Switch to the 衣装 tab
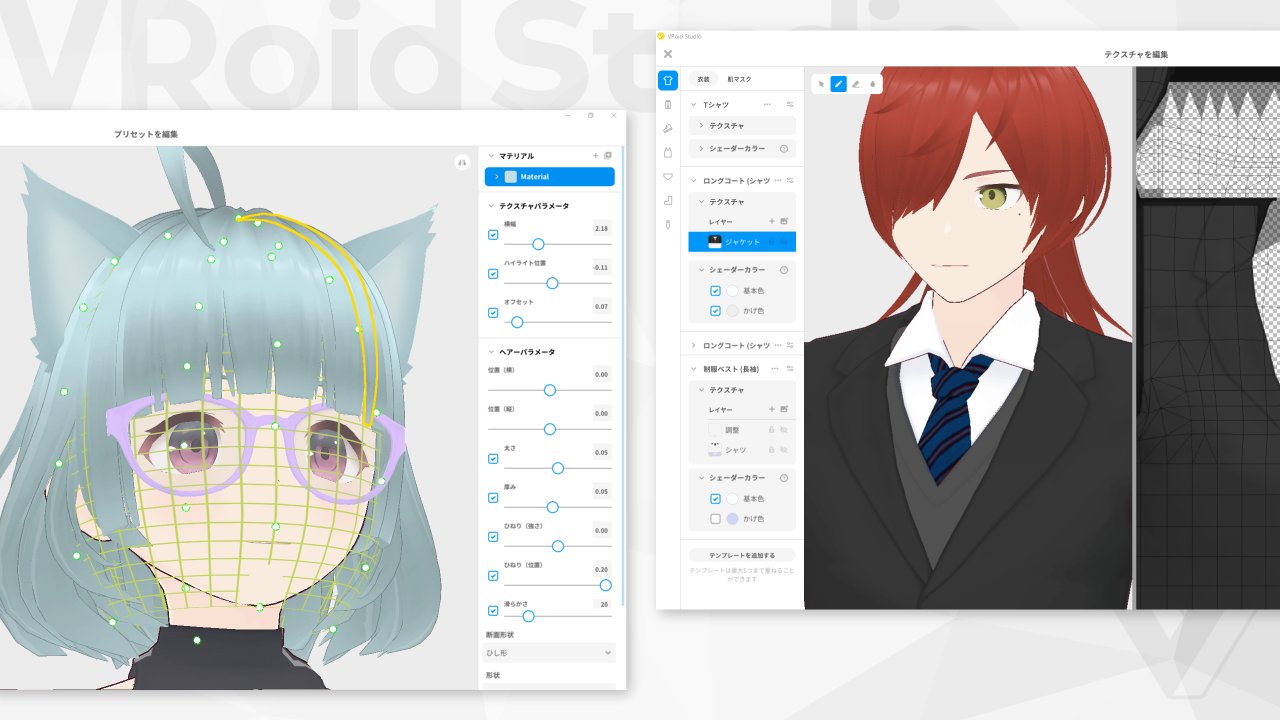Screen dimensions: 1280x720 (x=704, y=79)
